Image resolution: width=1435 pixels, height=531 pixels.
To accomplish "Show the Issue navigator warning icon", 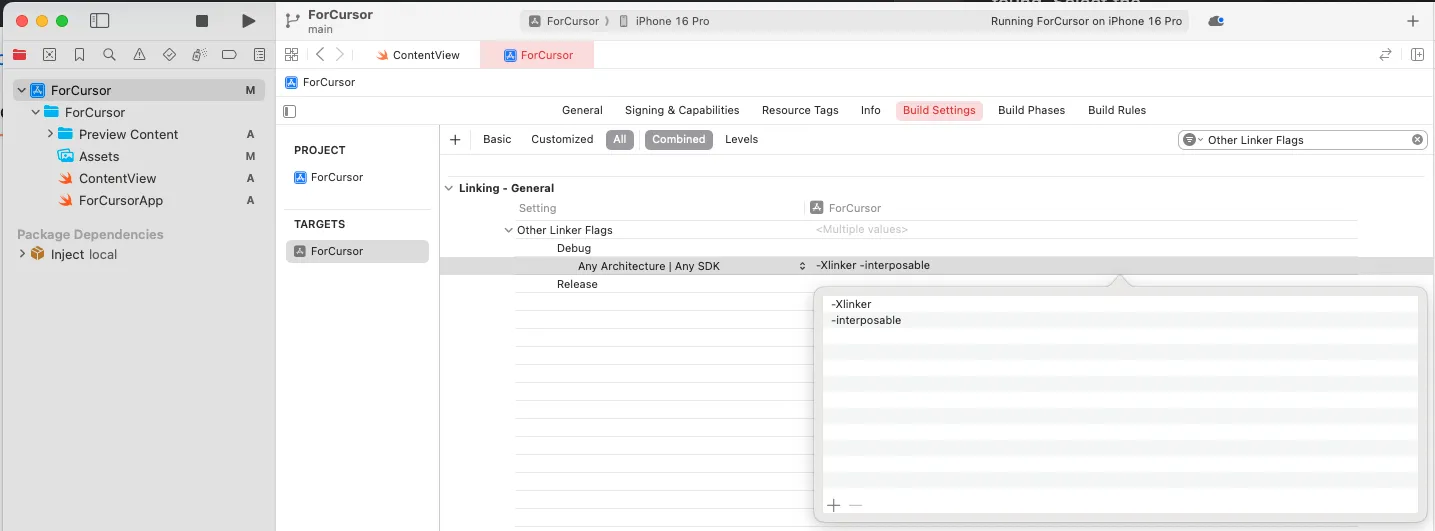I will coord(139,55).
